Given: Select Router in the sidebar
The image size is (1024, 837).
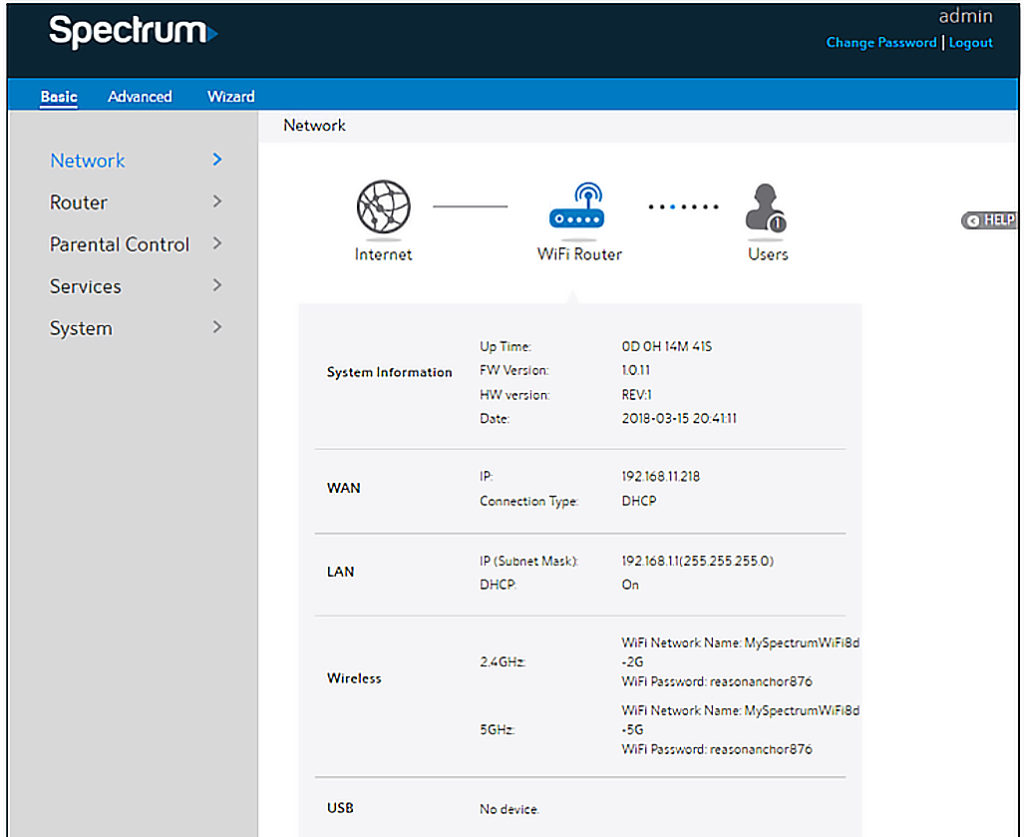Looking at the screenshot, I should coord(78,202).
